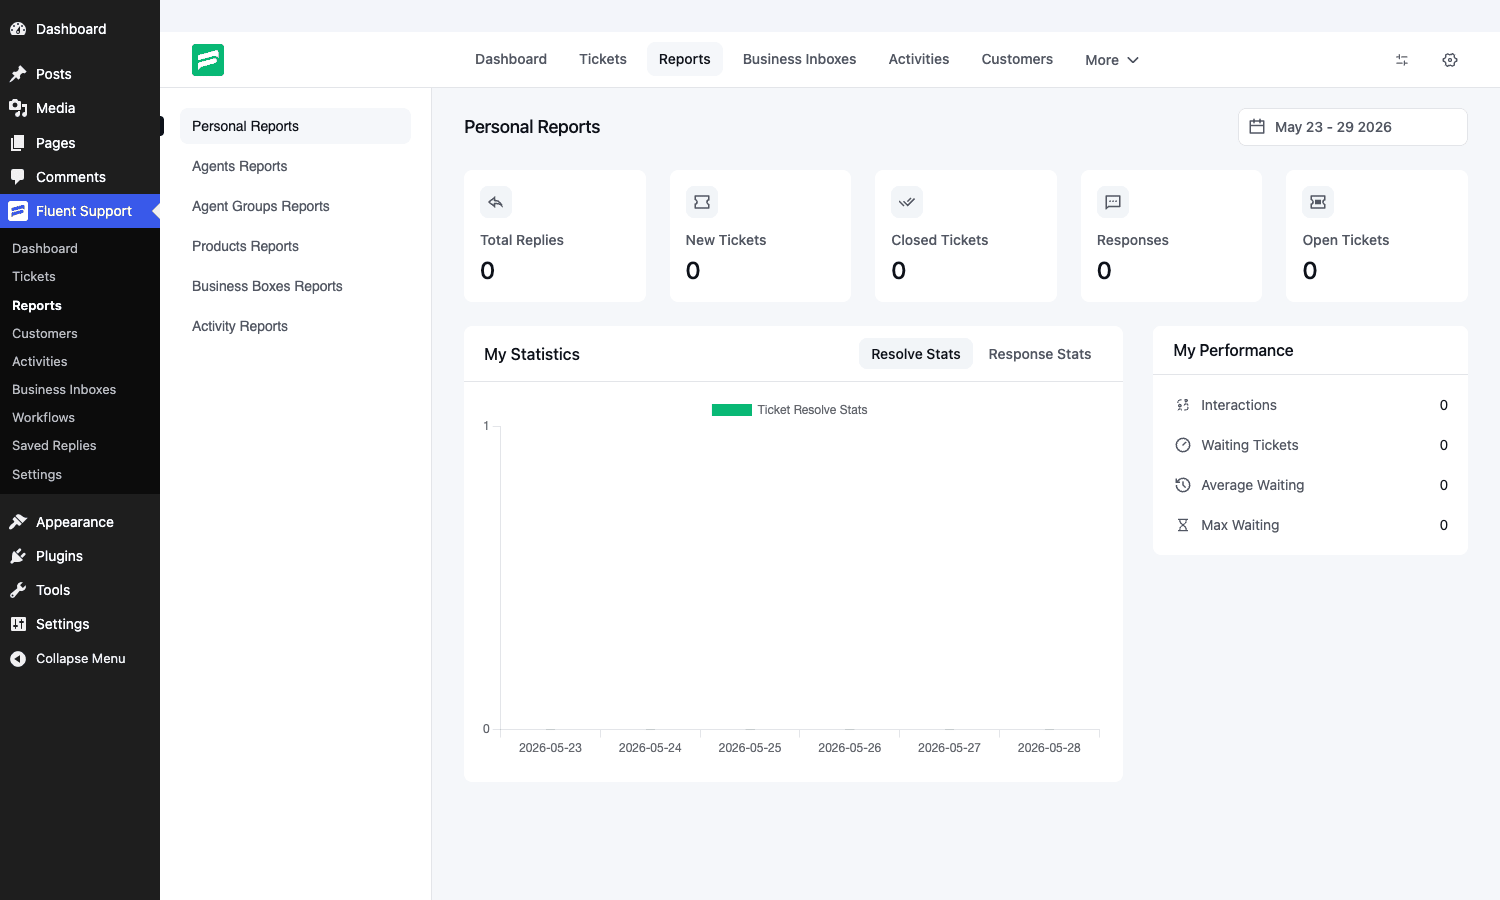Viewport: 1500px width, 900px height.
Task: Click the Collapse Menu arrow icon
Action: pyautogui.click(x=18, y=659)
